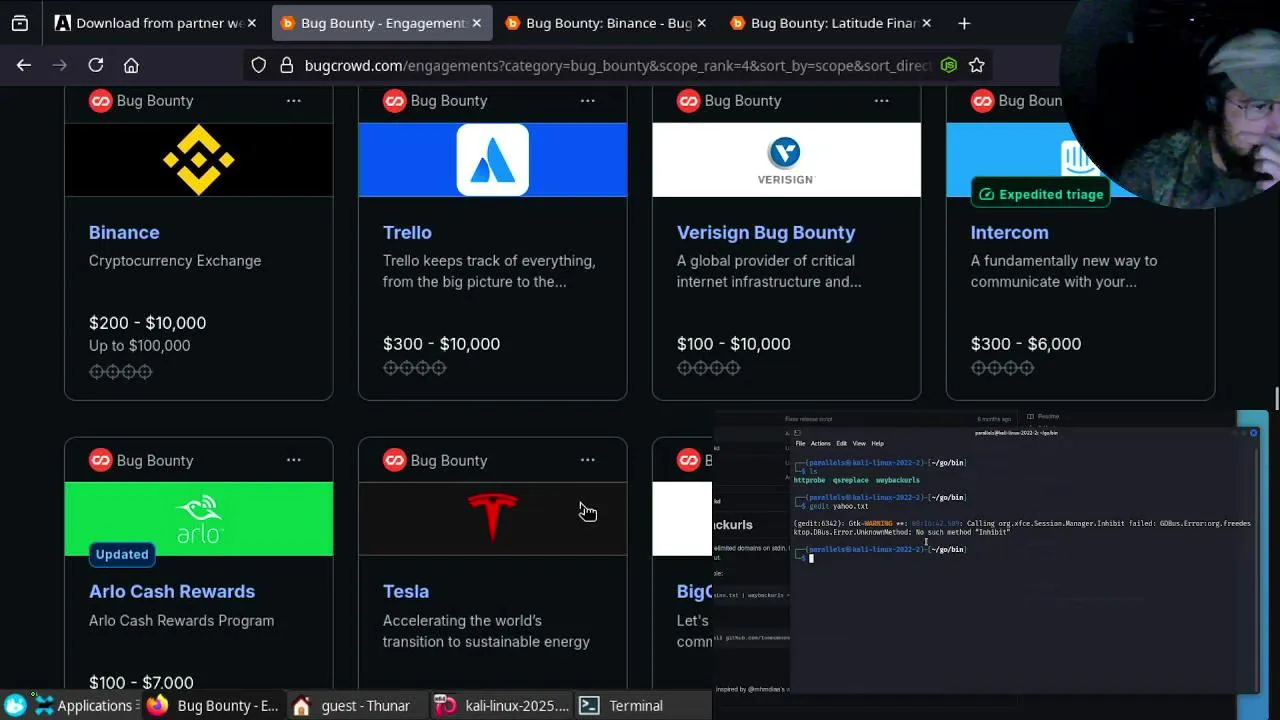Close the Bug Bounty Engagements tab
1280x720 pixels.
476,23
